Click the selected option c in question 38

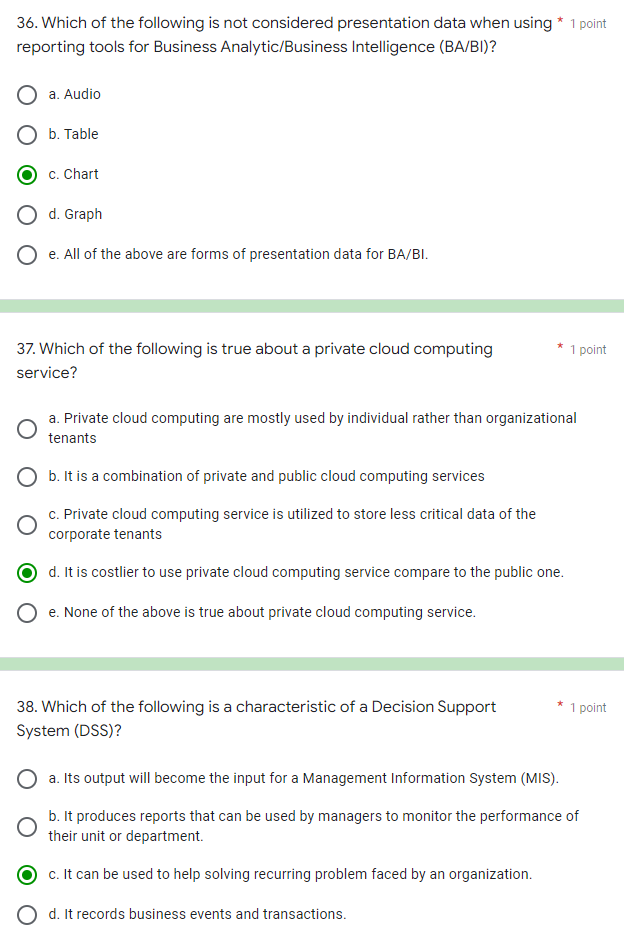click(27, 874)
